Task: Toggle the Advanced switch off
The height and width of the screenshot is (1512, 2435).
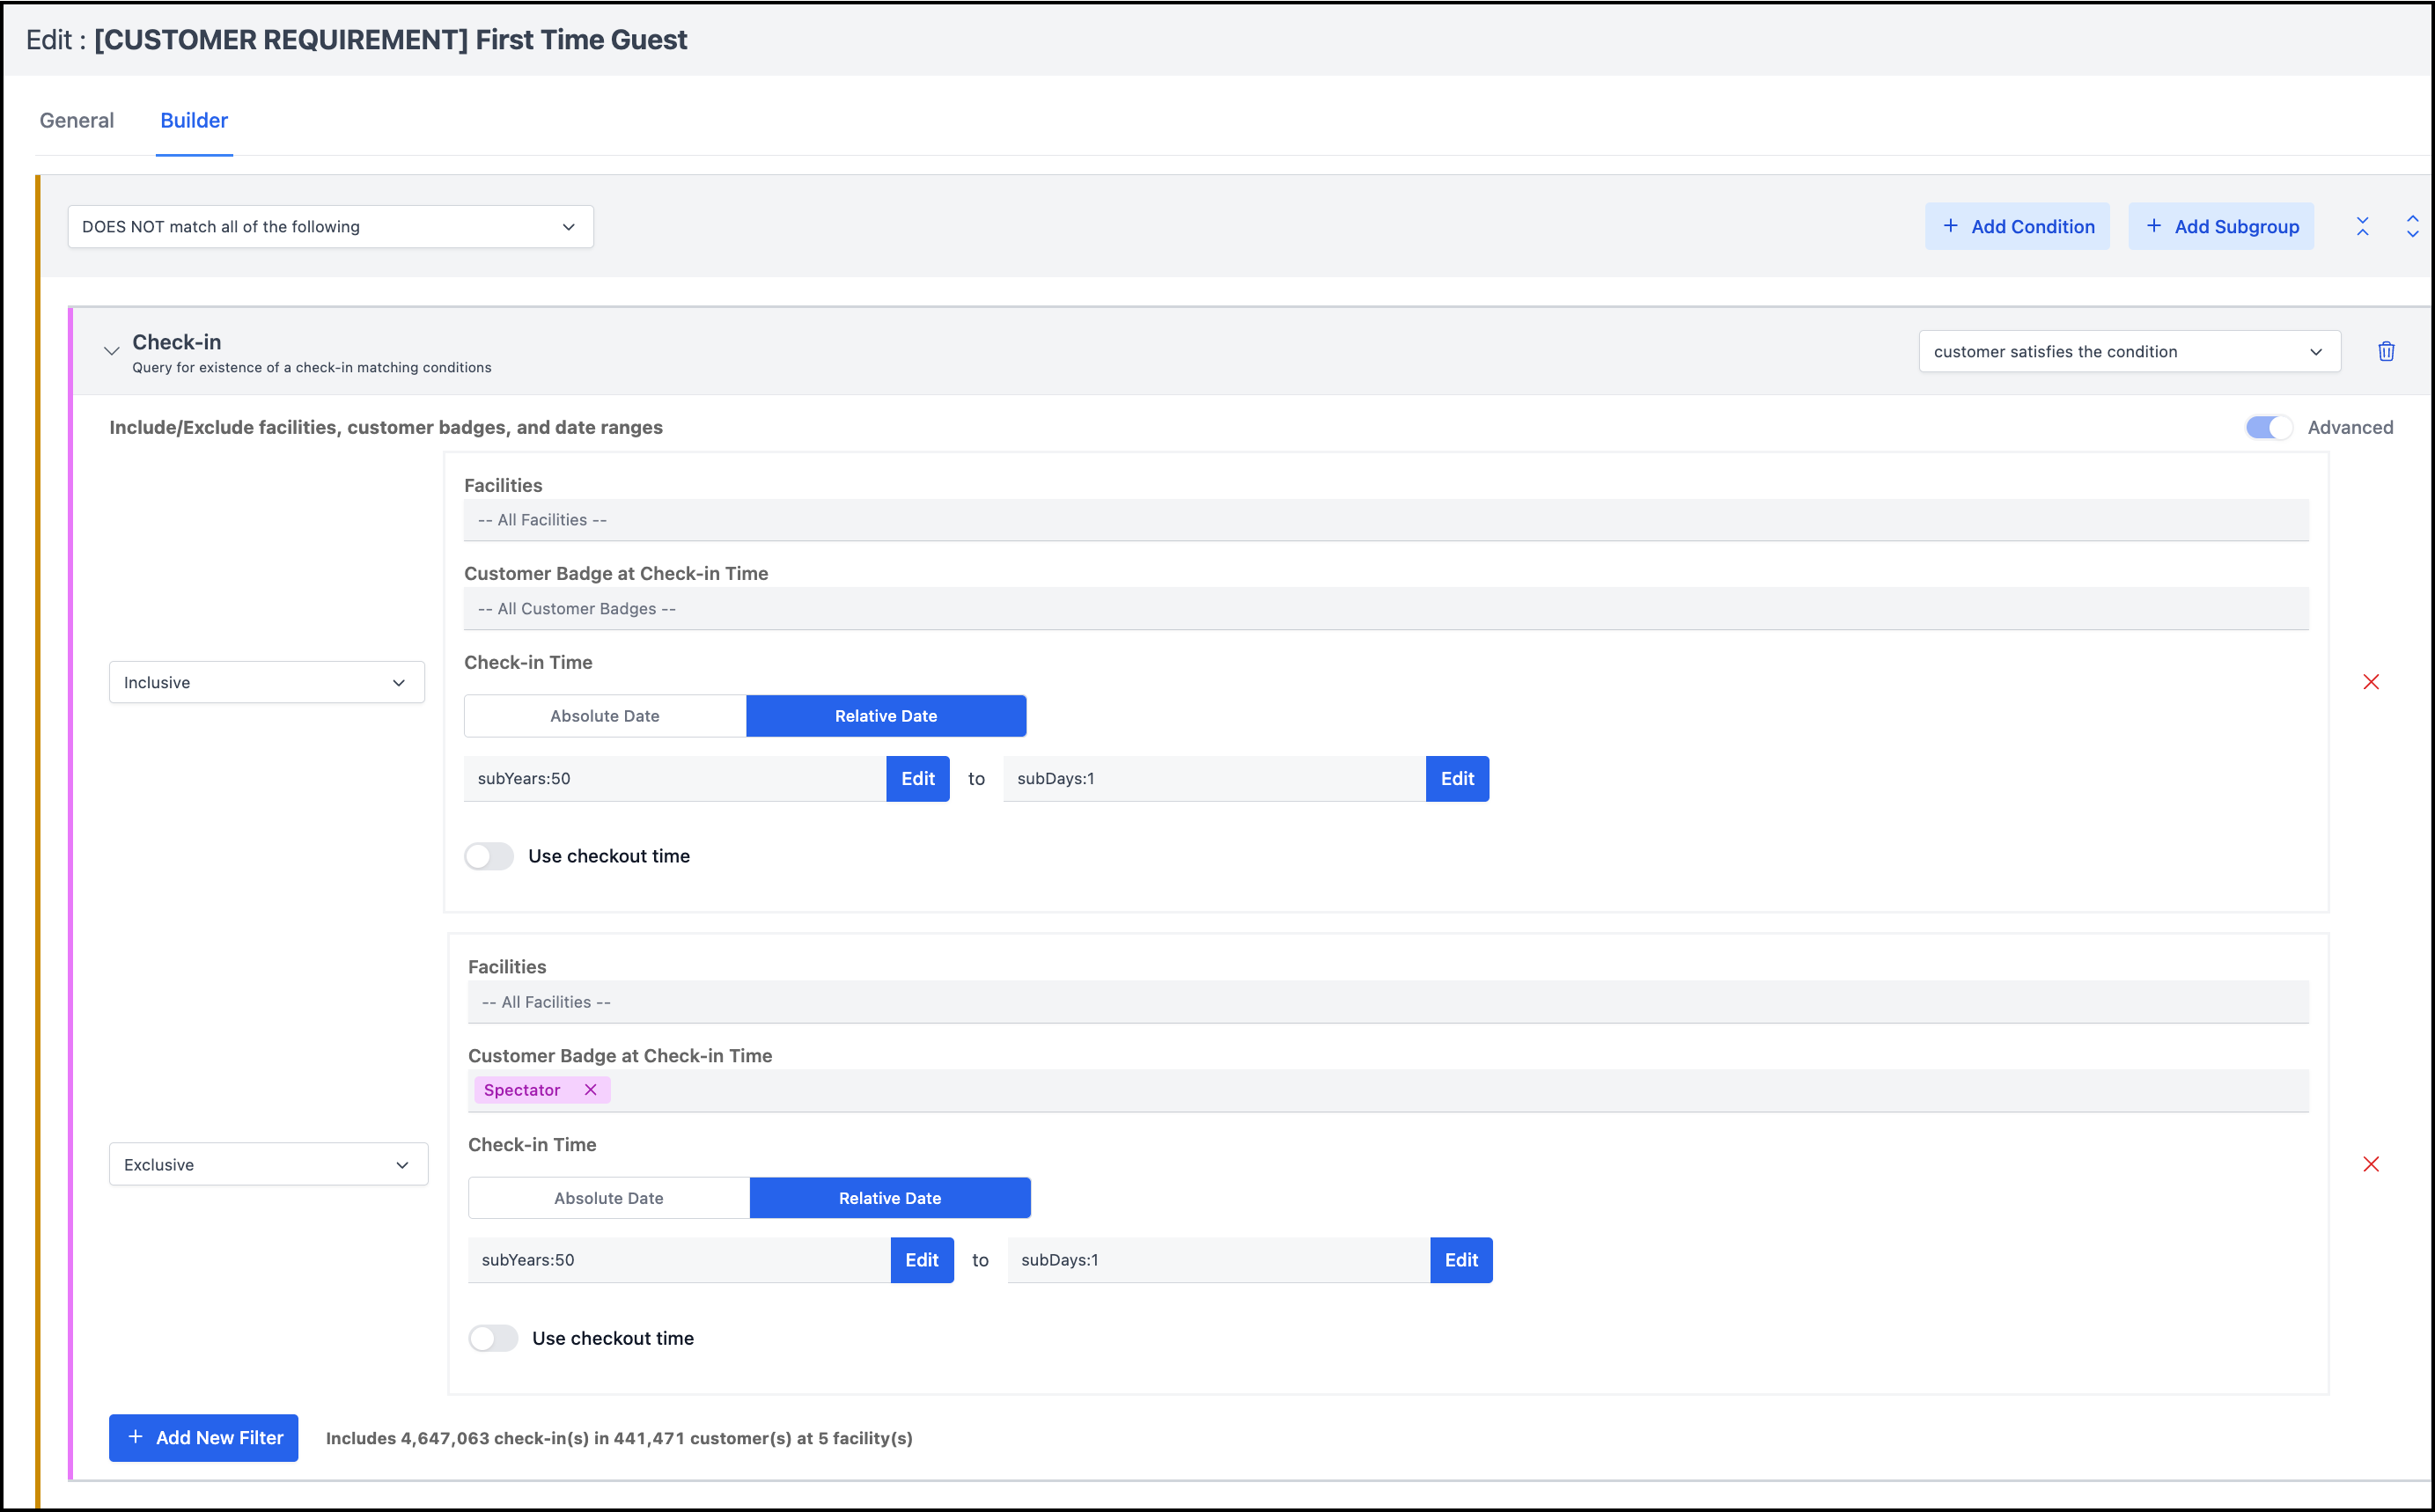Action: pyautogui.click(x=2268, y=428)
